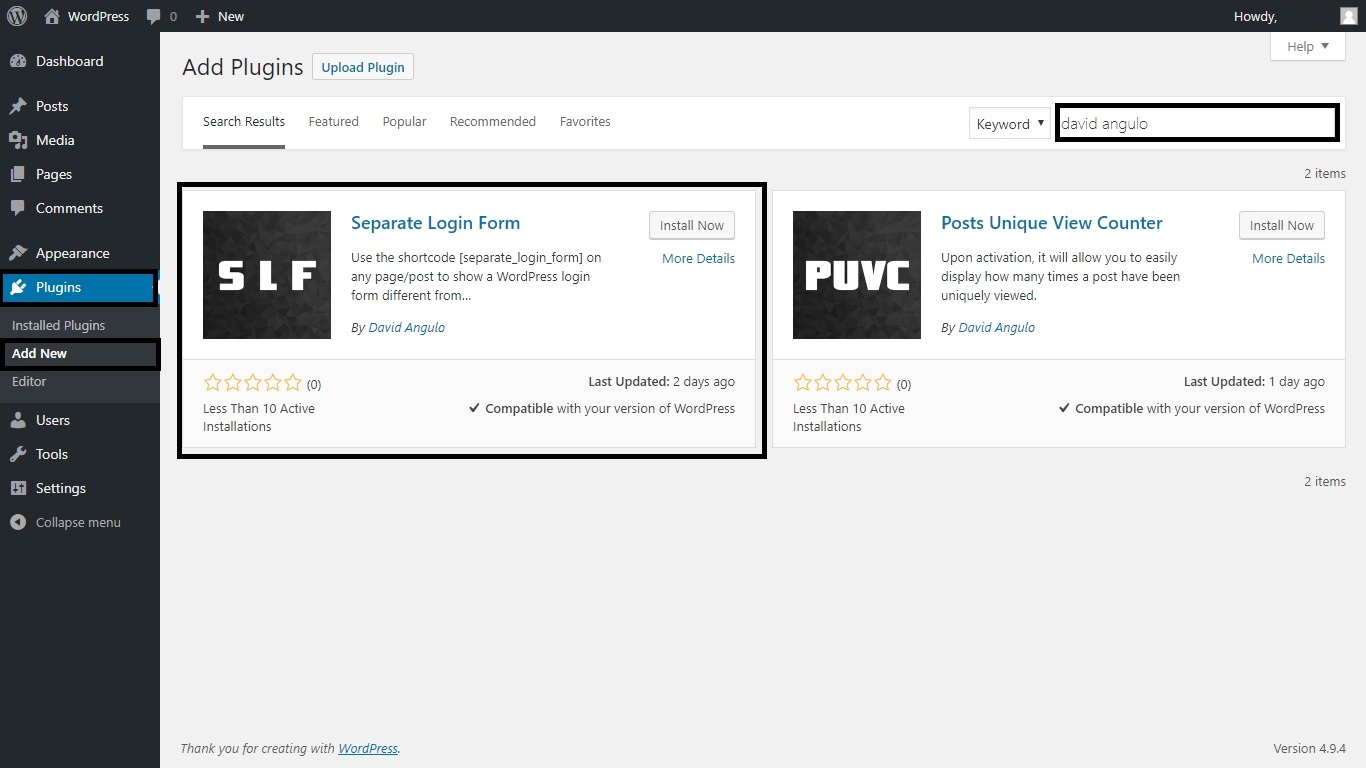Click the WordPress logo icon in the admin bar
Image resolution: width=1366 pixels, height=768 pixels.
(17, 16)
